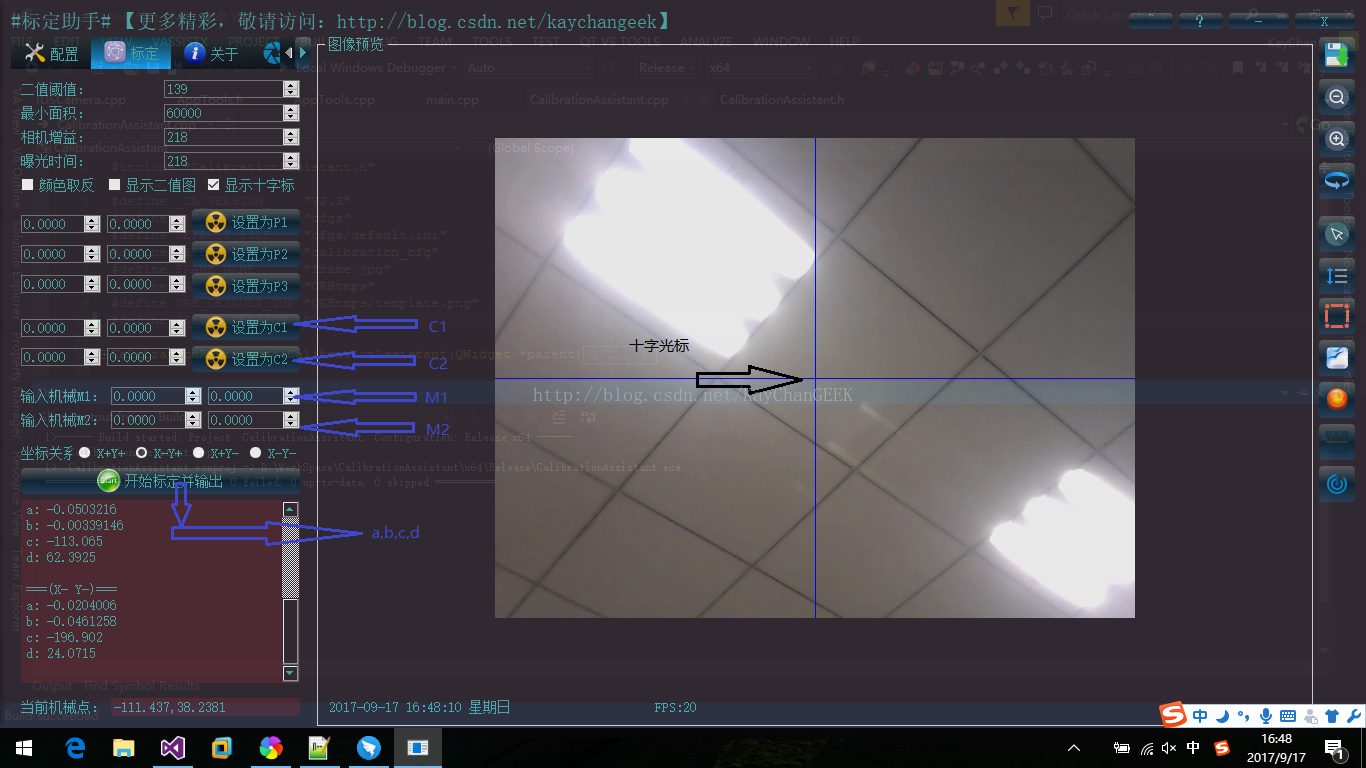The width and height of the screenshot is (1366, 768).
Task: Uncheck the 显示十字标 checkbox
Action: coord(214,185)
